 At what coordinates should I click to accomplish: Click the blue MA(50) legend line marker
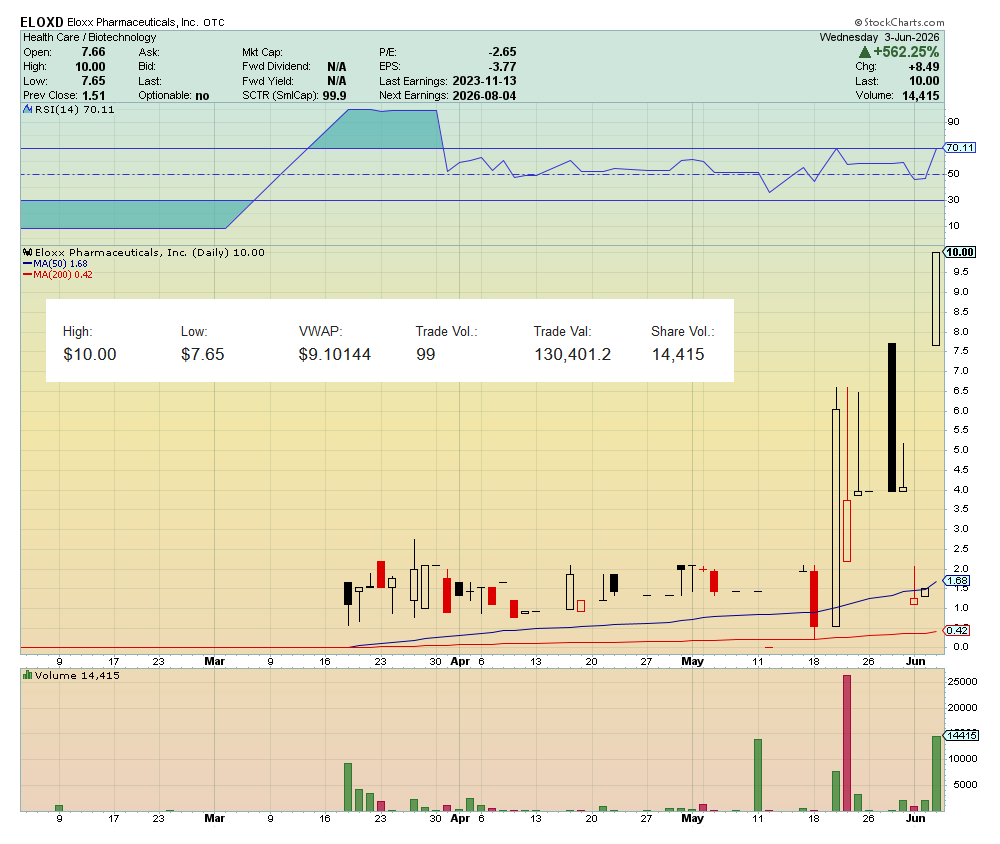point(27,263)
